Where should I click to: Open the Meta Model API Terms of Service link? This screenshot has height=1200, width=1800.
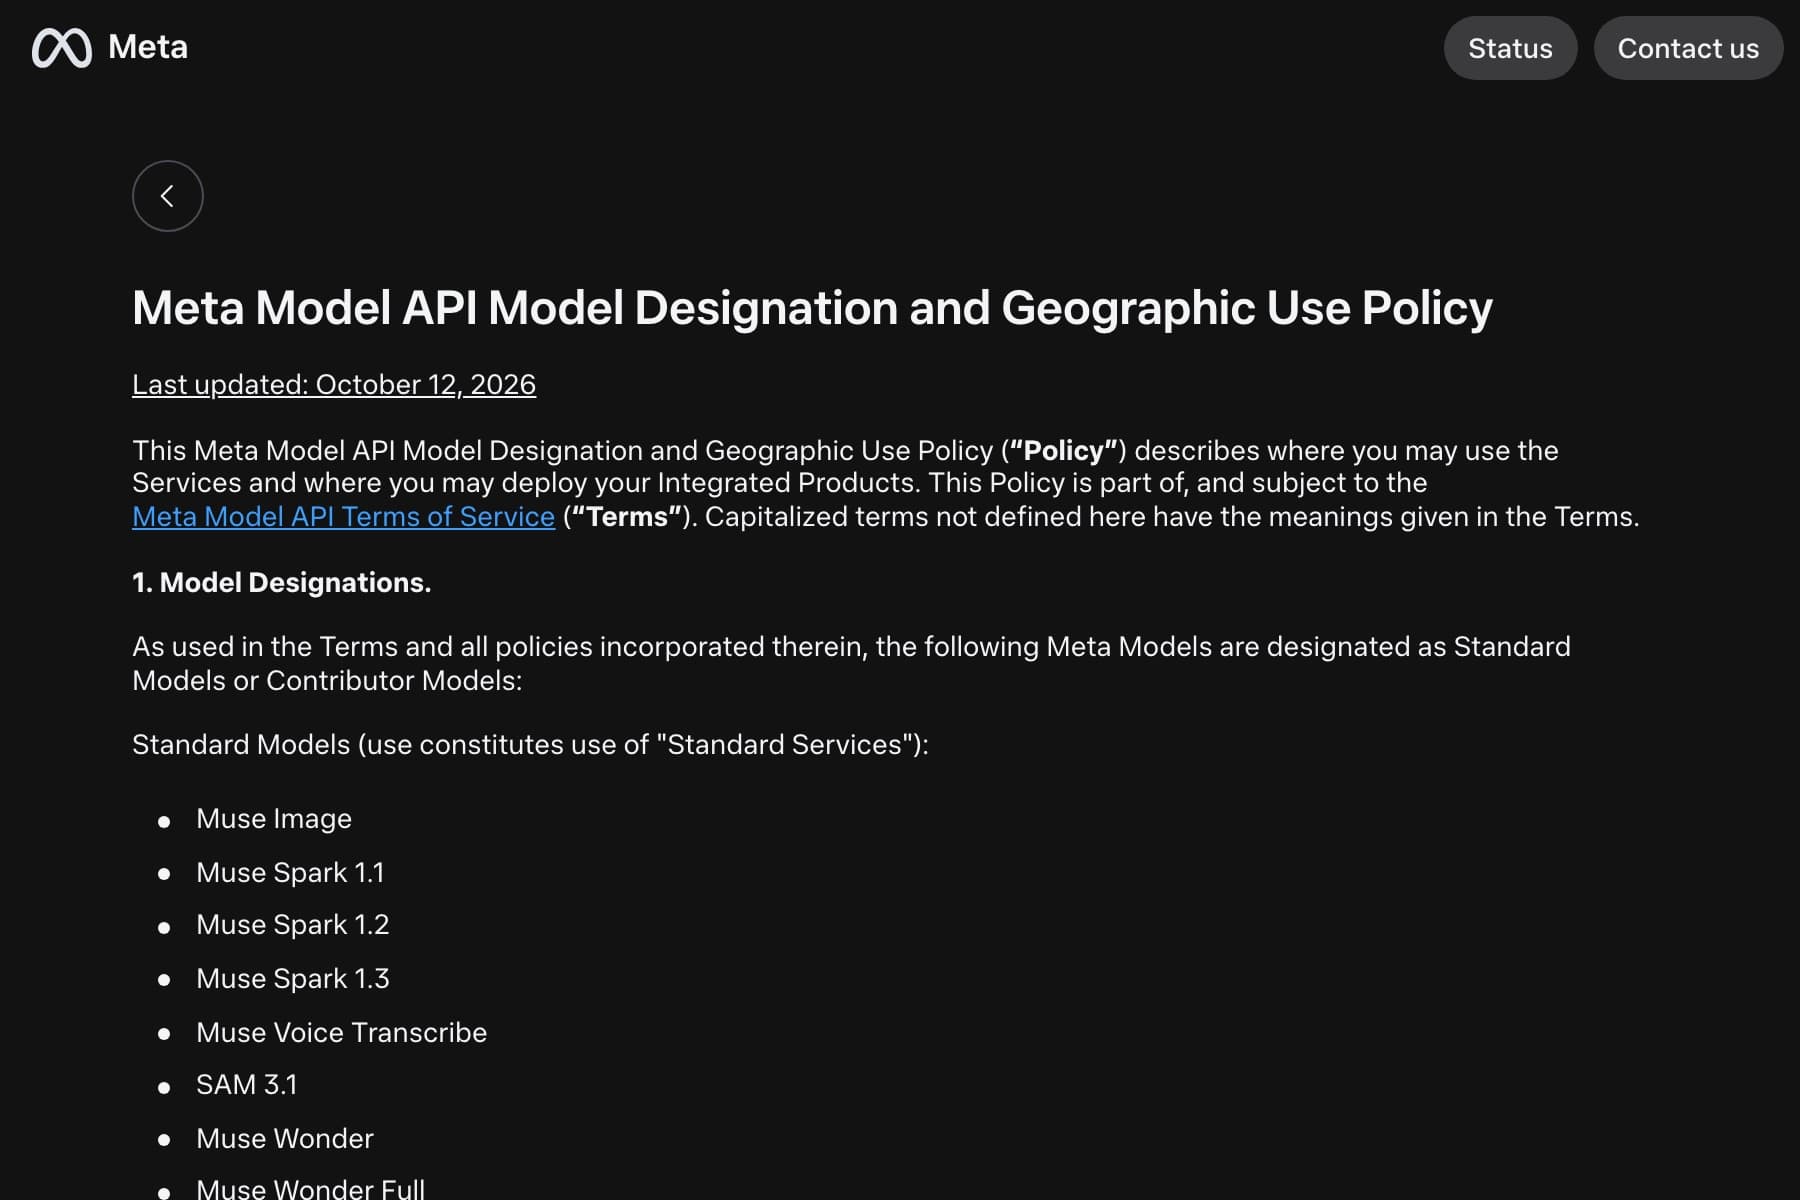pos(343,516)
